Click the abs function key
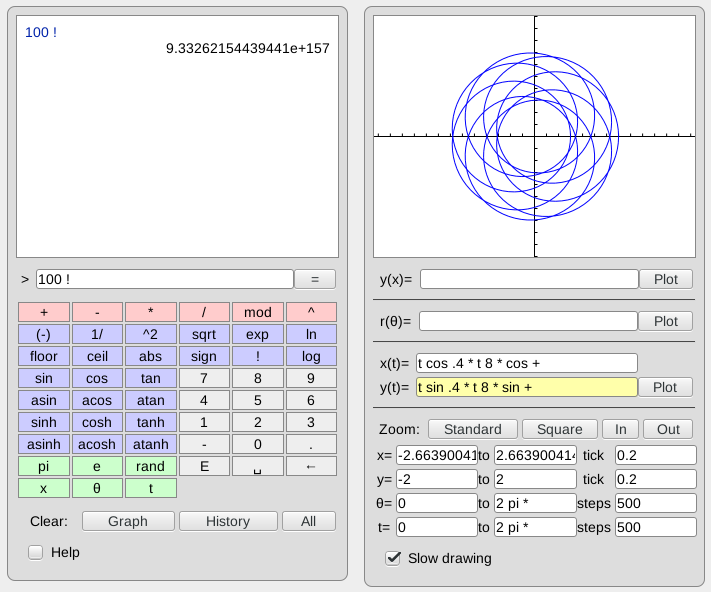 [151, 356]
